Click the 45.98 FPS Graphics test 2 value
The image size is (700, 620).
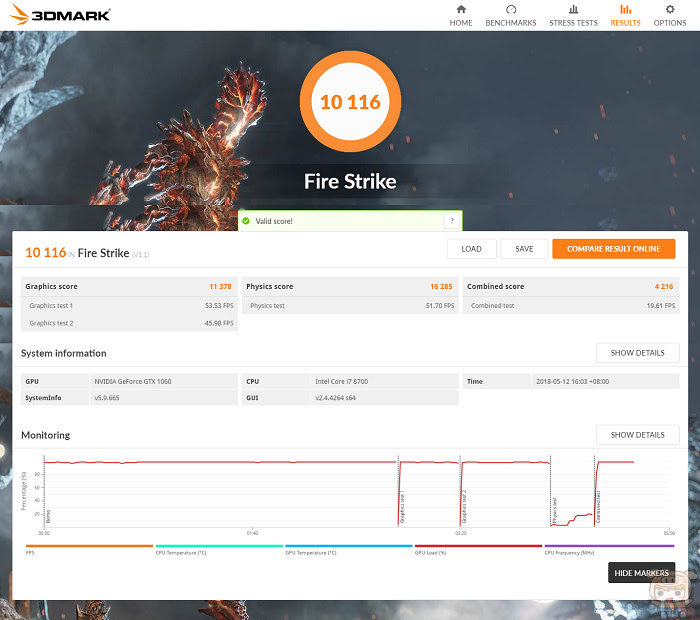coord(219,323)
